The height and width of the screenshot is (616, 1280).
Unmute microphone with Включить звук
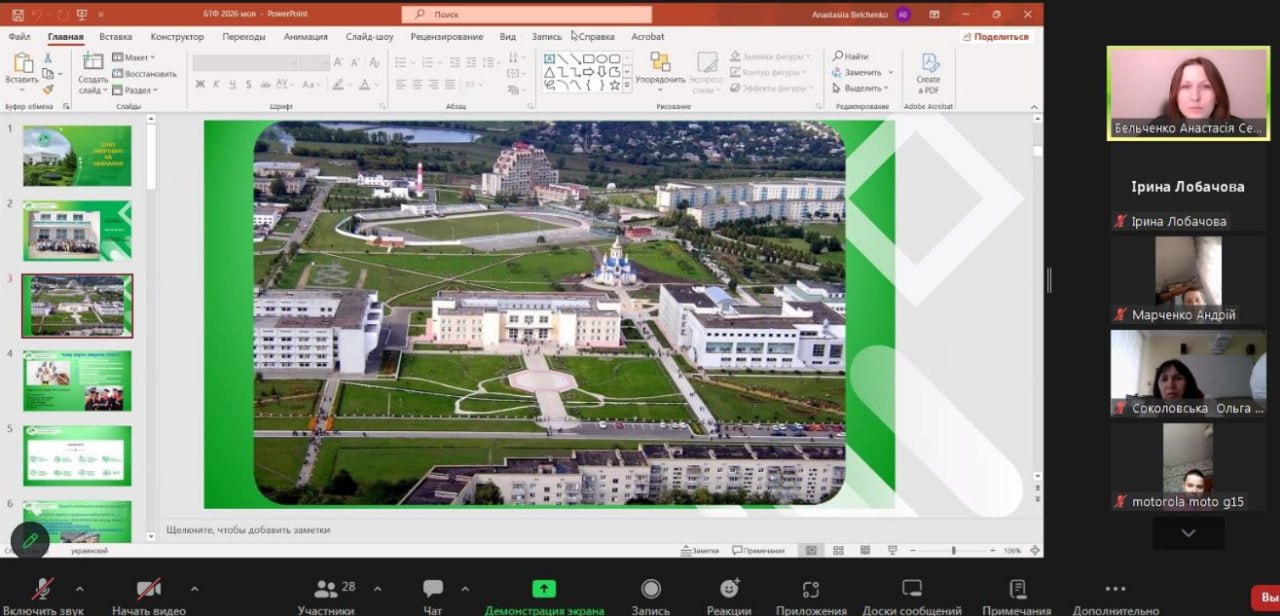43,589
